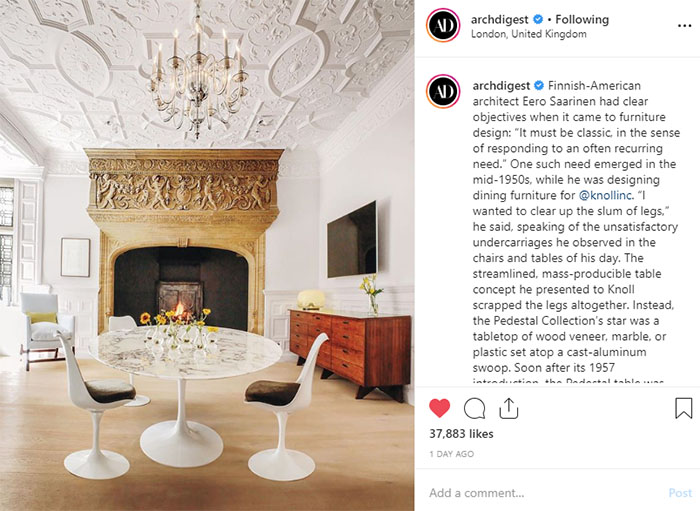Viewport: 700px width, 511px height.
Task: Share post using the upload arrow icon
Action: (x=508, y=408)
